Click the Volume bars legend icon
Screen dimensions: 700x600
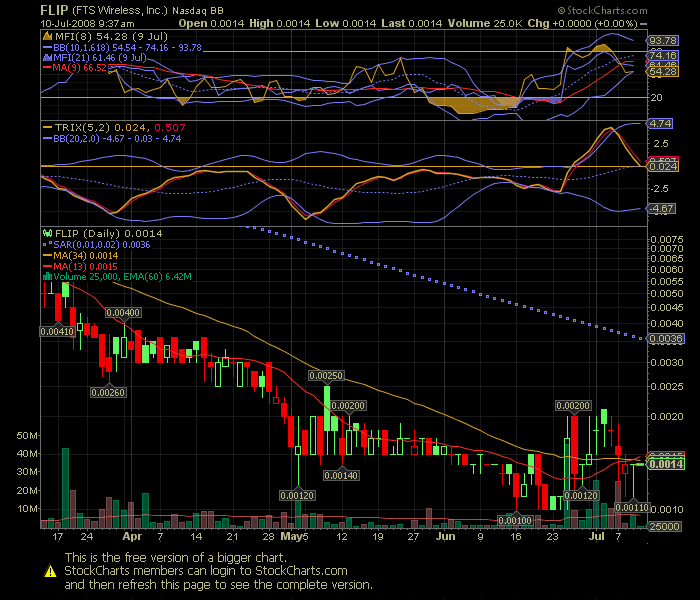(47, 277)
